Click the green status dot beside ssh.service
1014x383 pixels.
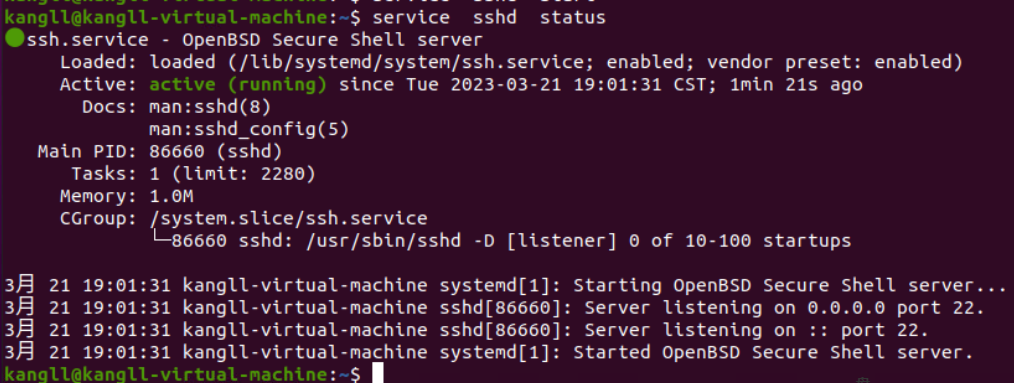pos(14,40)
